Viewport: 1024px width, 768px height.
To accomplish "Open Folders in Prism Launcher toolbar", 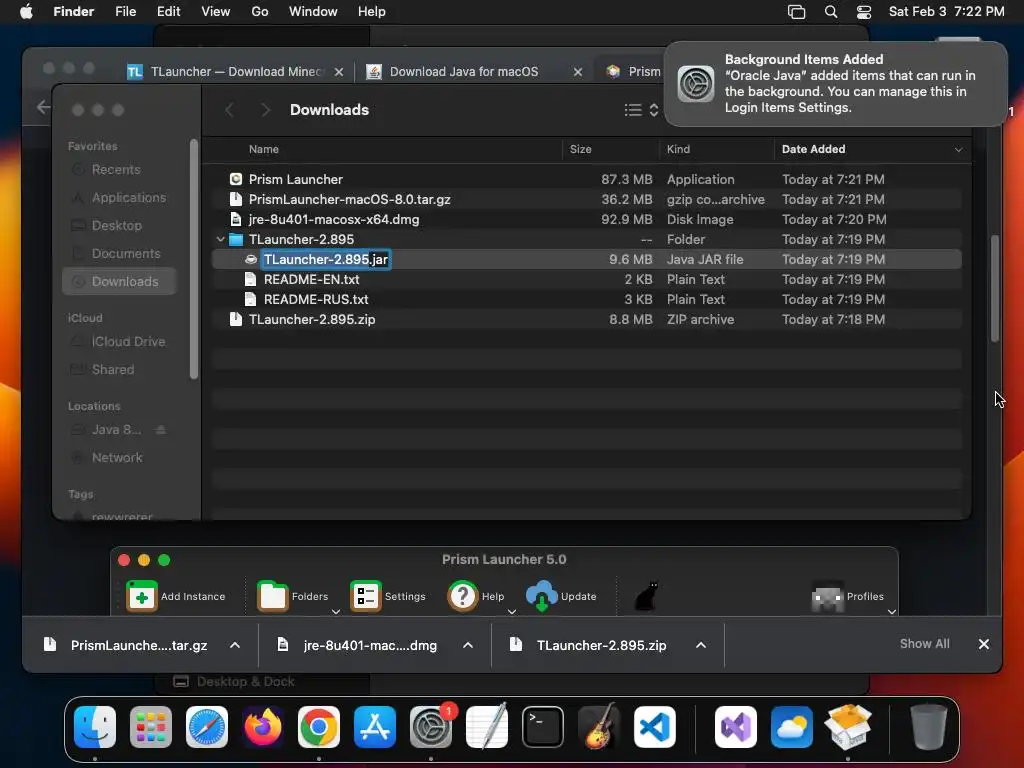I will tap(293, 596).
